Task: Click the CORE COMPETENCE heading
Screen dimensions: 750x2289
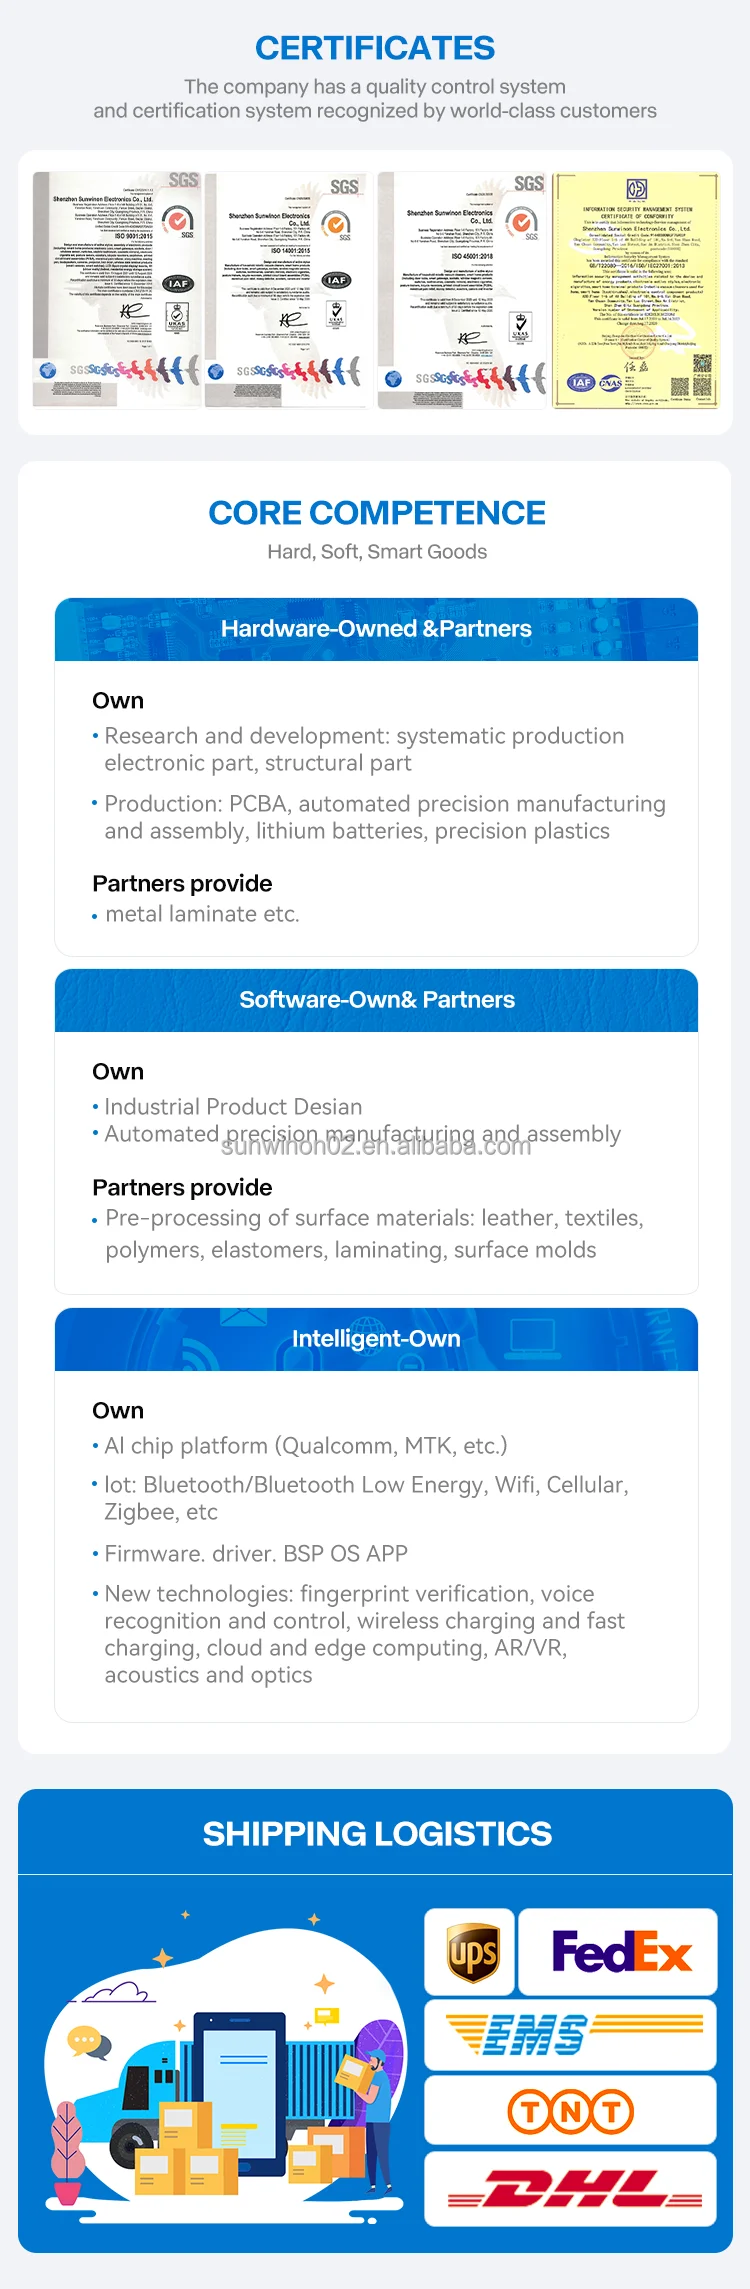Action: coord(376,513)
